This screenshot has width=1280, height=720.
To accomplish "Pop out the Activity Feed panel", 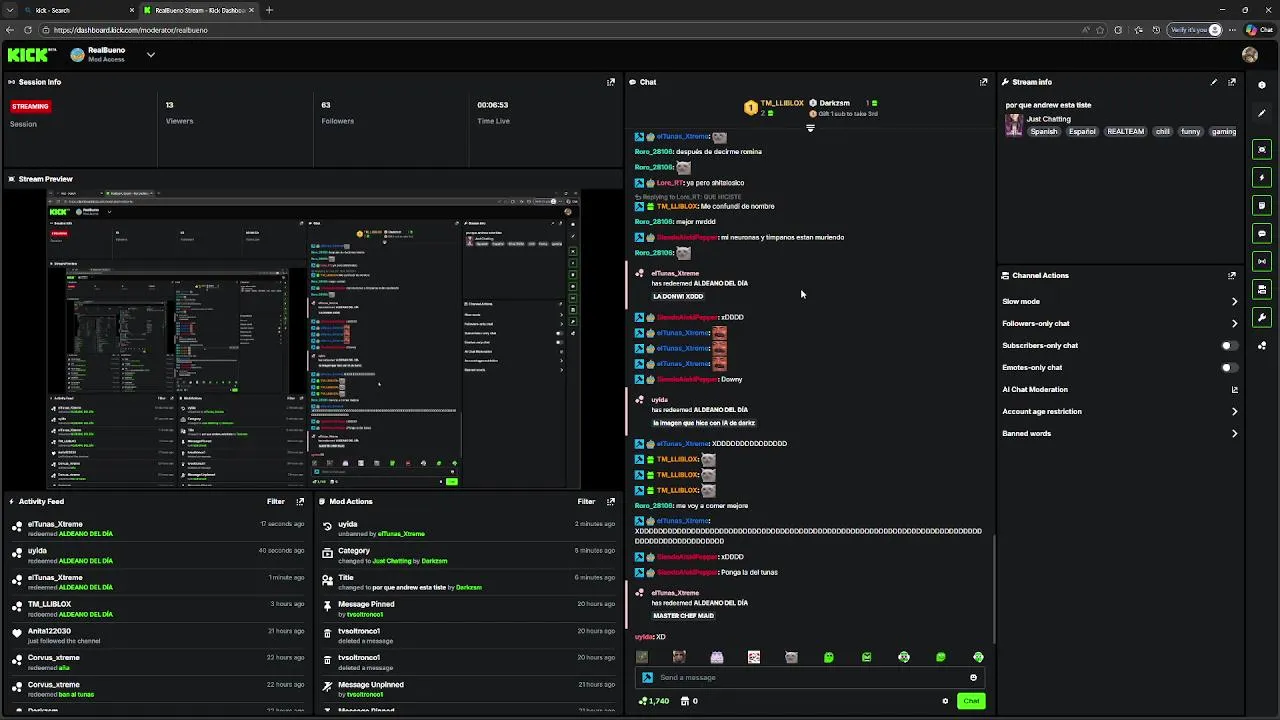I will pyautogui.click(x=300, y=501).
